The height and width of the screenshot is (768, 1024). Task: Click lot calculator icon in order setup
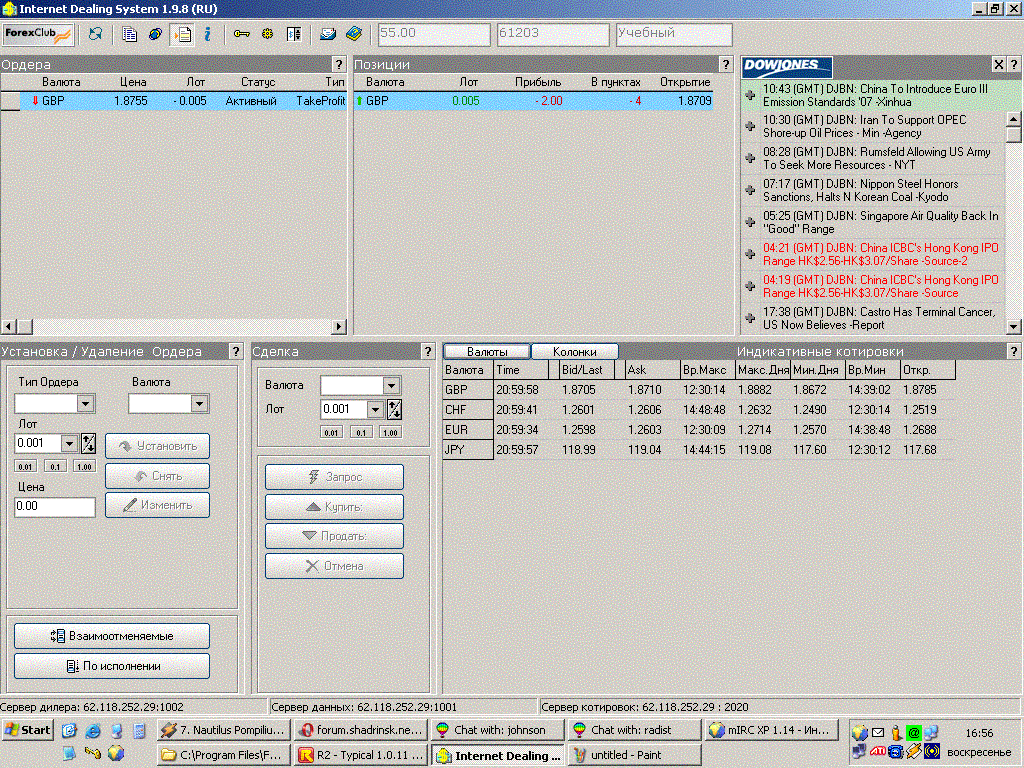88,443
